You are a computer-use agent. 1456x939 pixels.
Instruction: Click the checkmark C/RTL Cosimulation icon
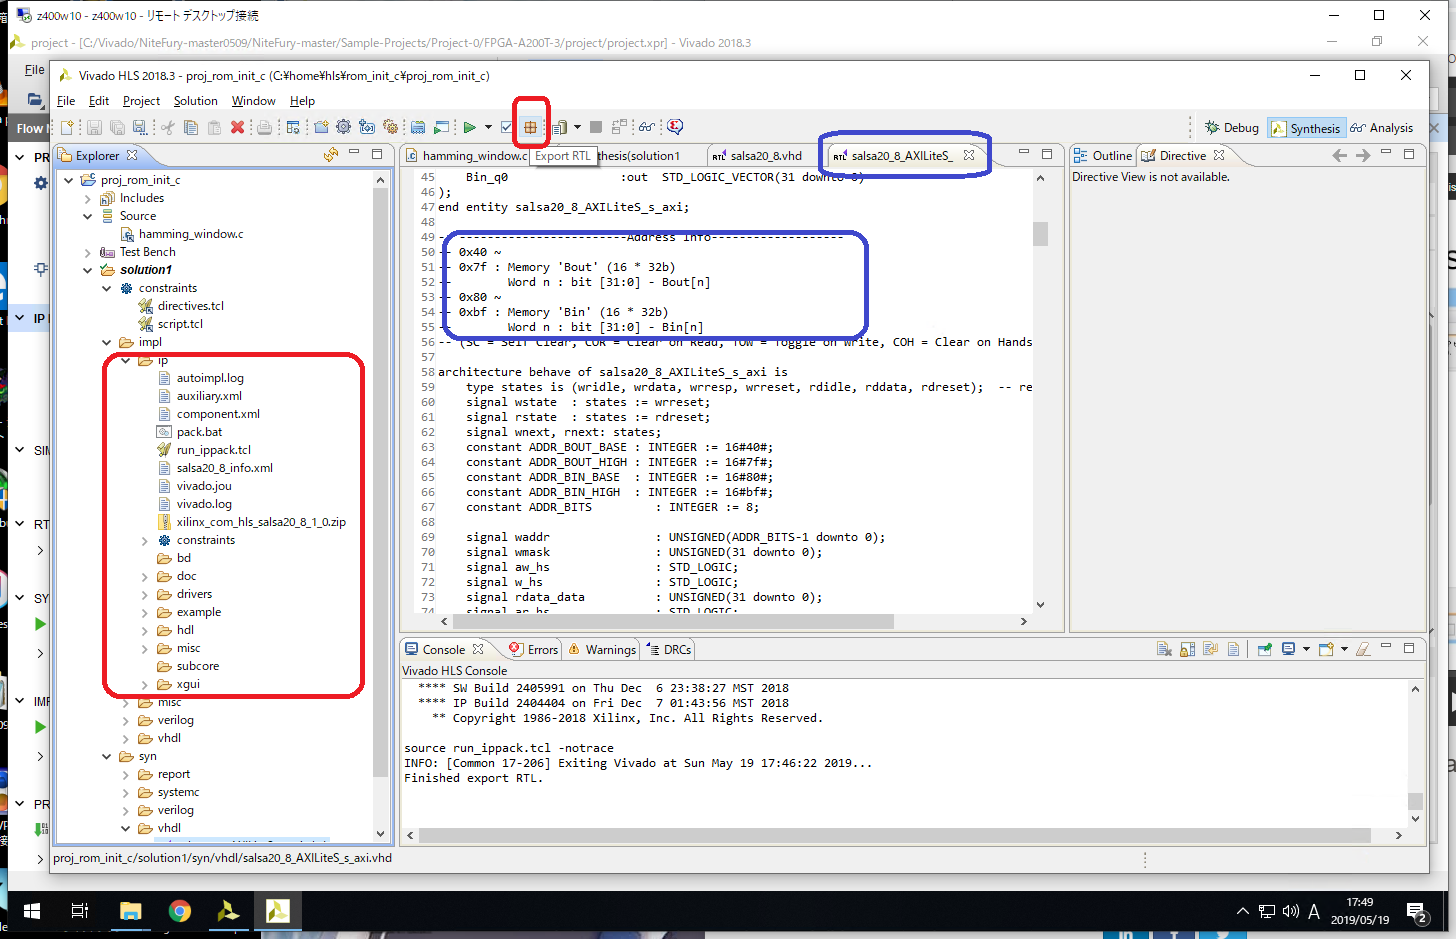click(x=506, y=127)
